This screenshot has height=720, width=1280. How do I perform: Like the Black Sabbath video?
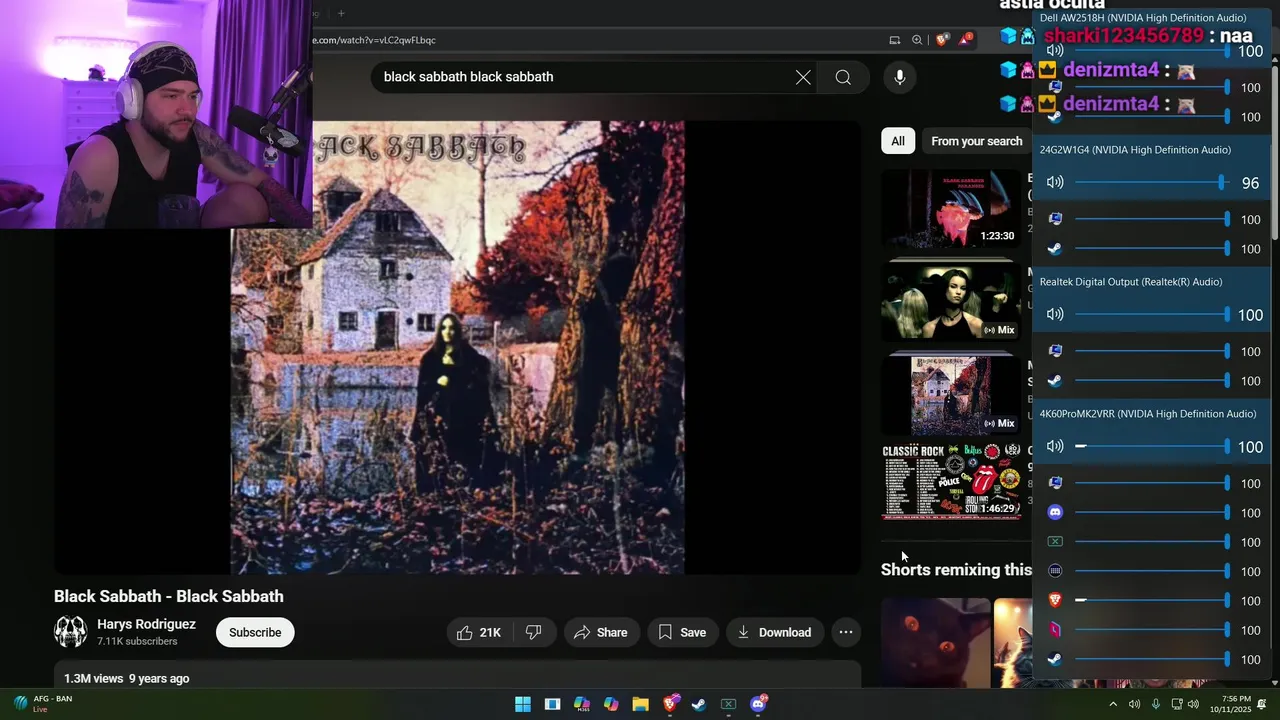click(x=479, y=632)
